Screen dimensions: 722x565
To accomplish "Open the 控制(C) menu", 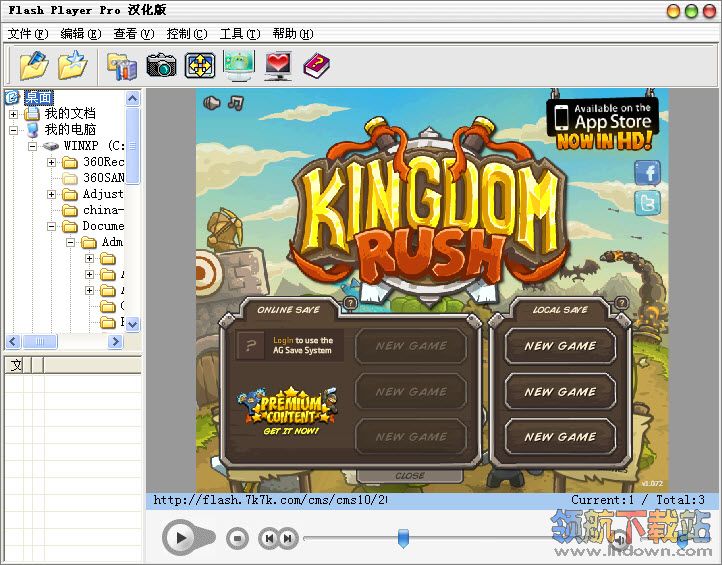I will click(186, 34).
